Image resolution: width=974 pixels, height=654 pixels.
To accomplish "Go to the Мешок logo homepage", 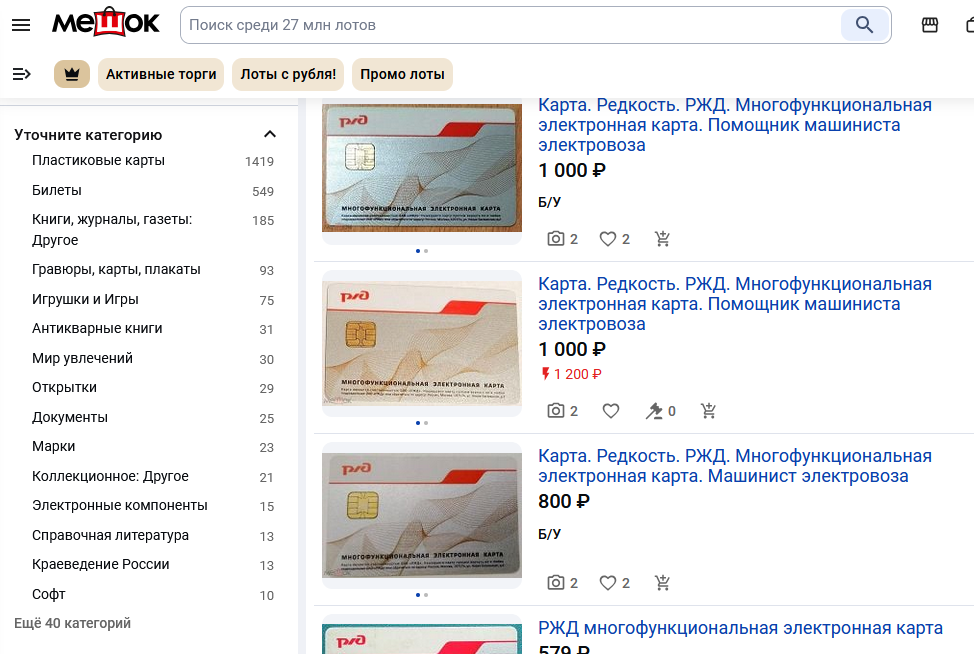I will [x=106, y=23].
